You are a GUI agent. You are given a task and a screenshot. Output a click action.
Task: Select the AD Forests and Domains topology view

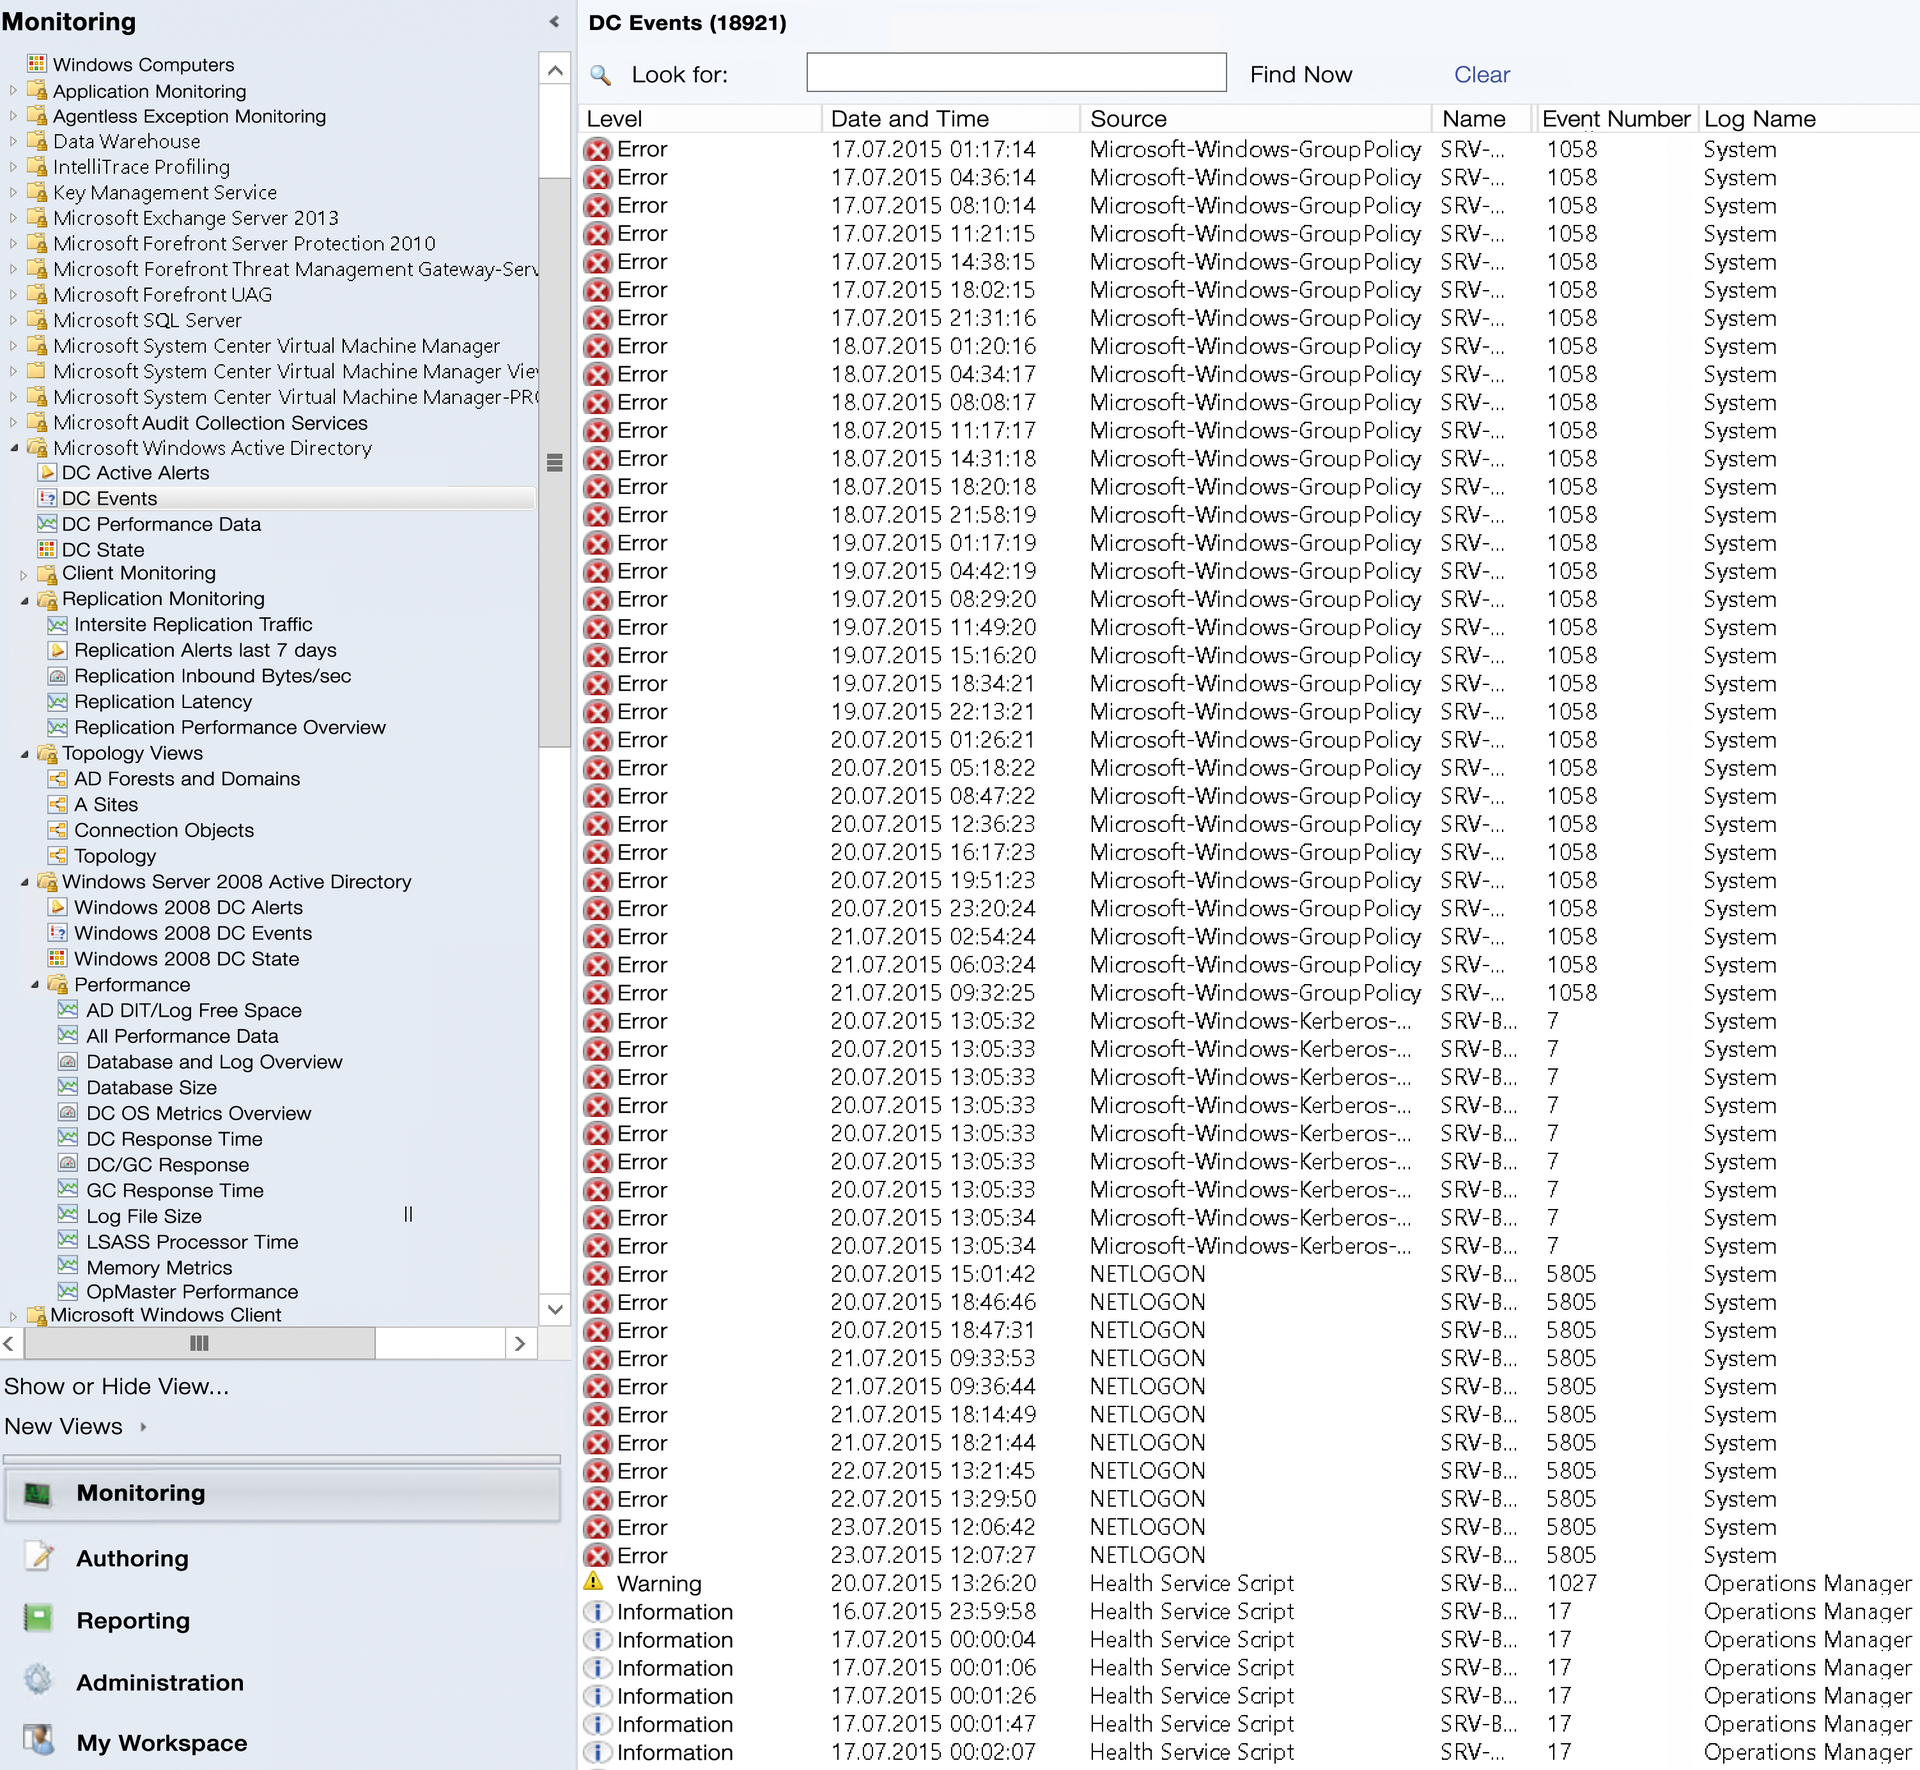[186, 778]
